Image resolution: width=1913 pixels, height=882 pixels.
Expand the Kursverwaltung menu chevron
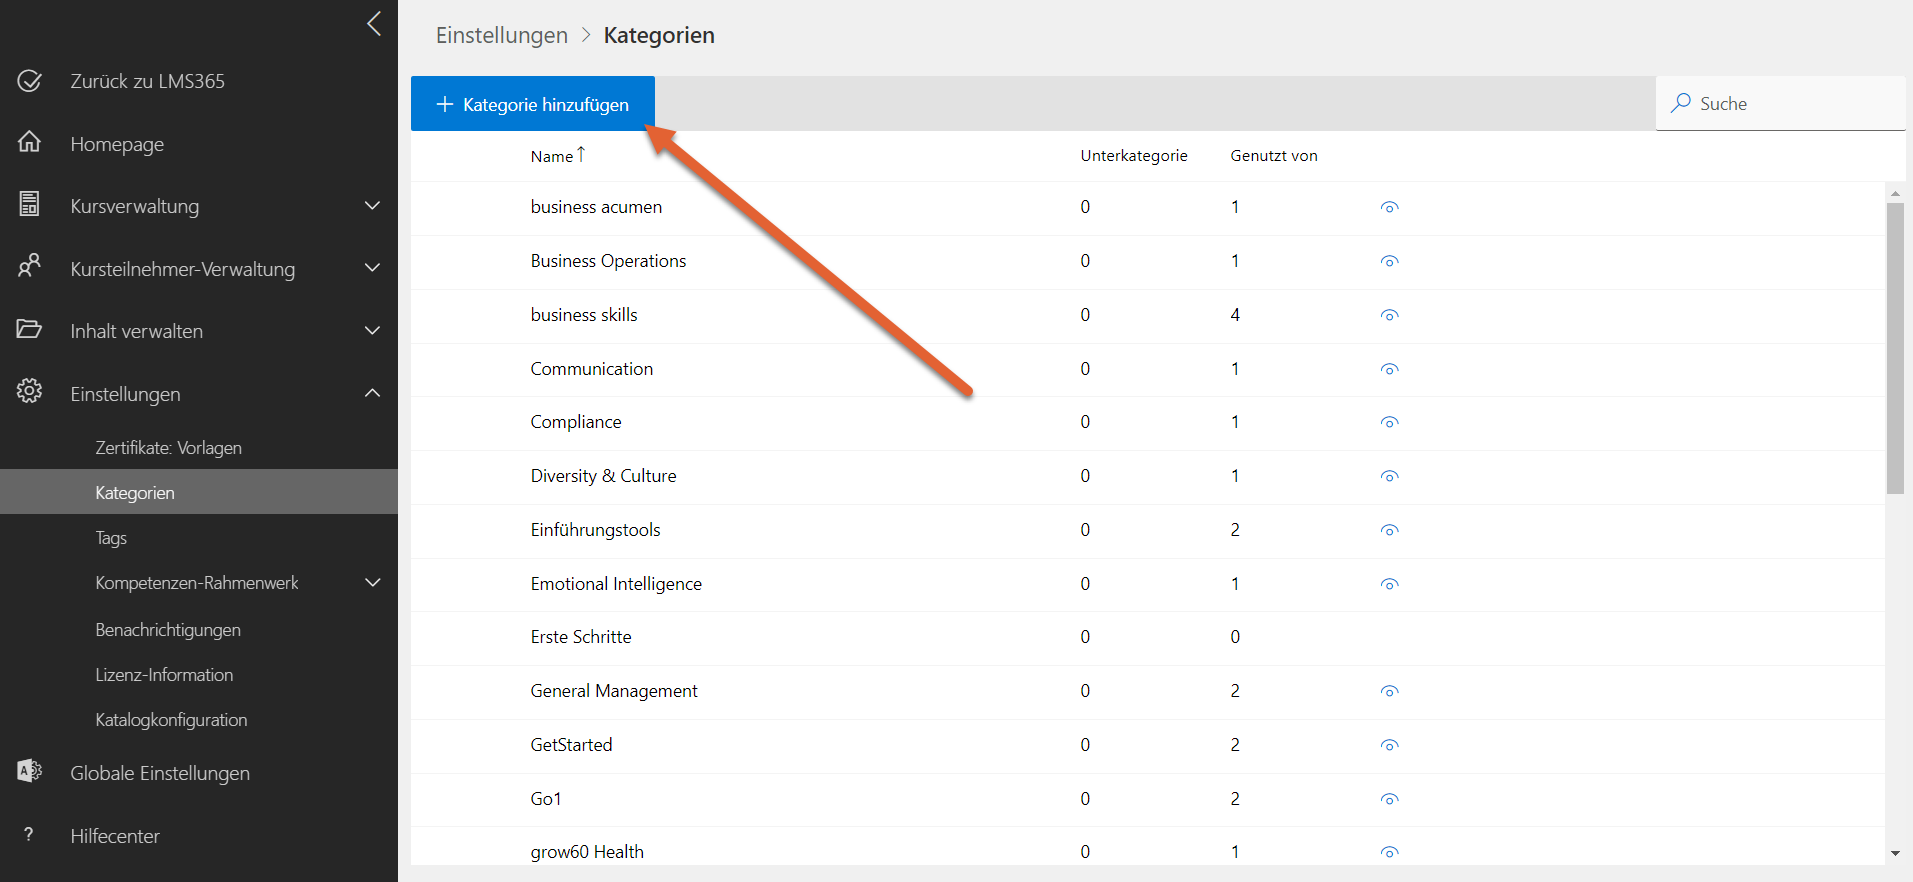tap(373, 206)
